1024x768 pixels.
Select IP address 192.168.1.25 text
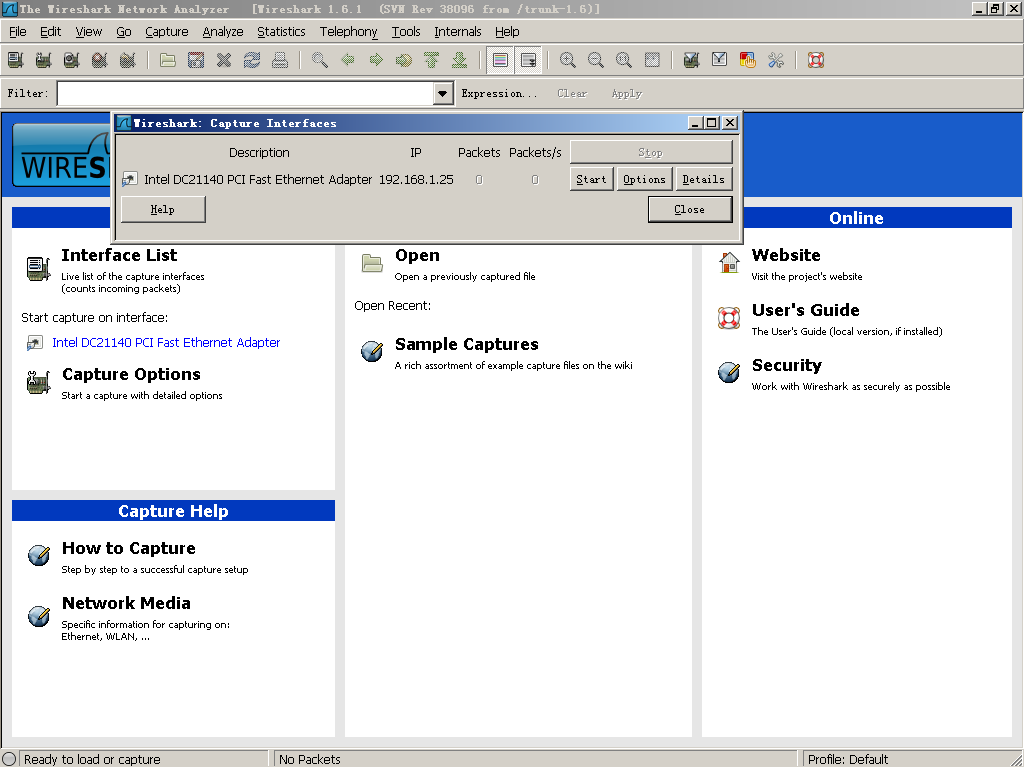point(416,179)
